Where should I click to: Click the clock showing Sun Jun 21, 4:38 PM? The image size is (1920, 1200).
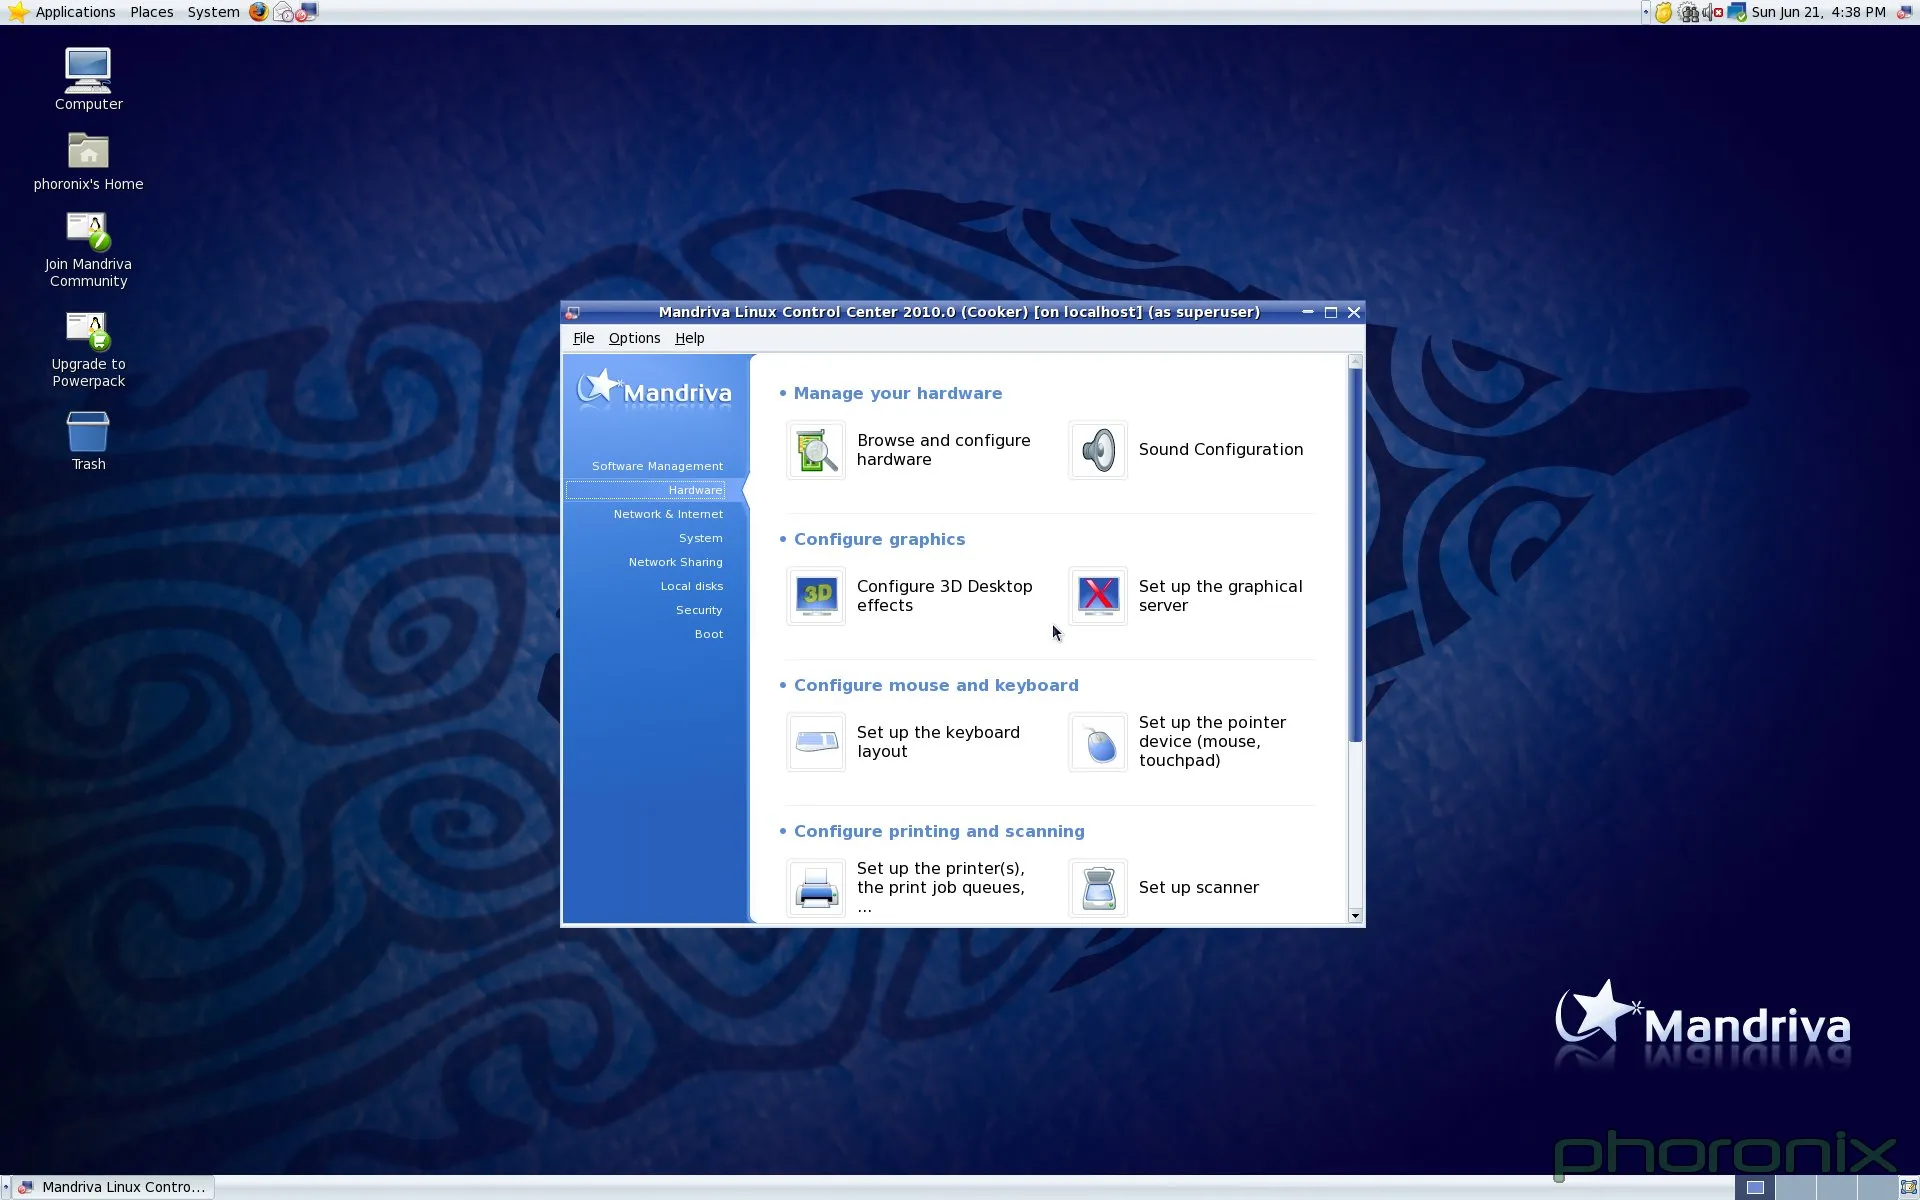click(x=1818, y=12)
